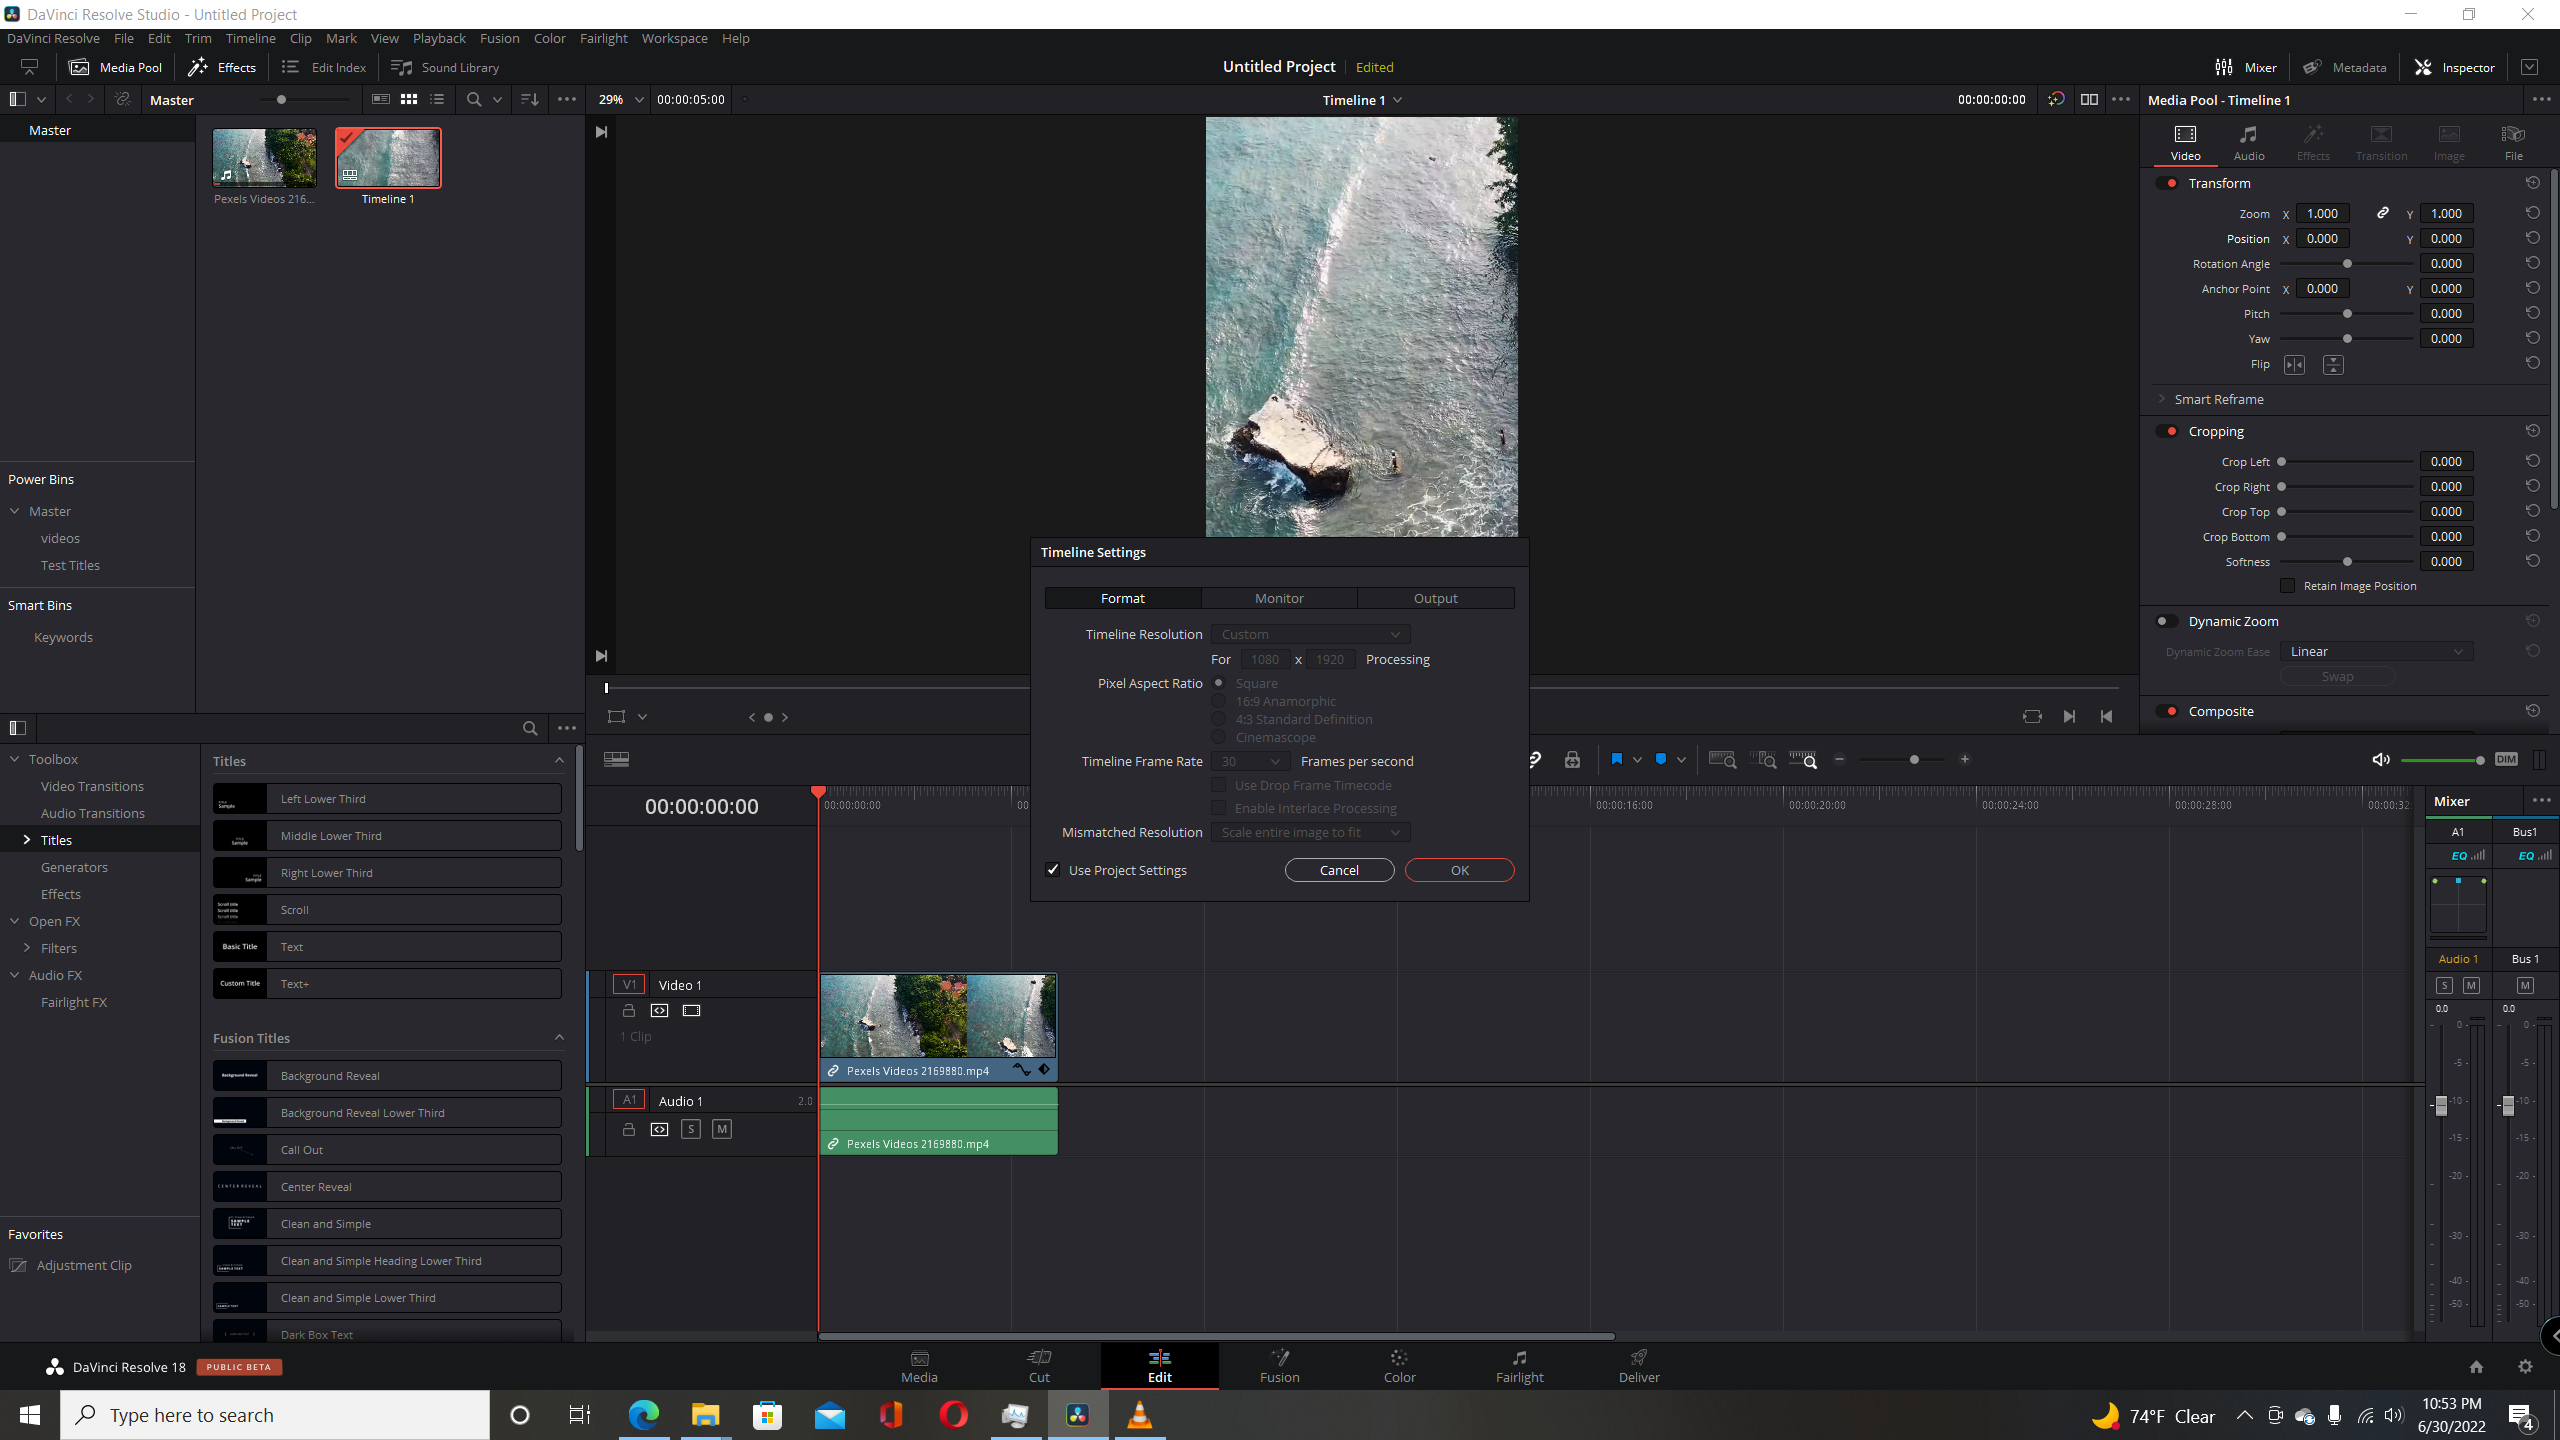2560x1440 pixels.
Task: Switch media pool to thumbnail view
Action: click(409, 99)
